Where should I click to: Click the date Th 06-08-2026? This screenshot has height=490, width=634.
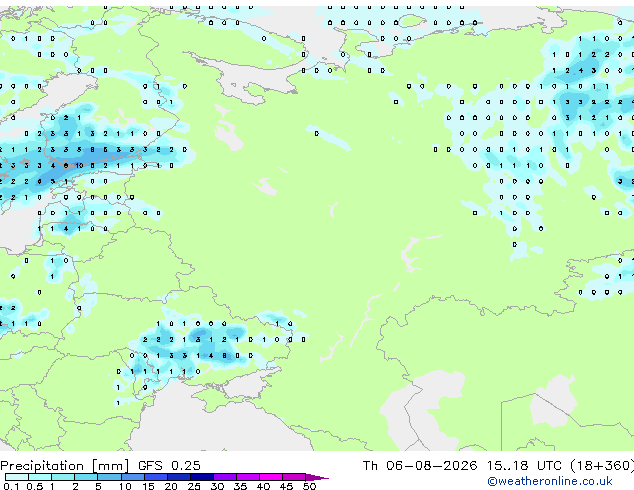[x=420, y=466]
